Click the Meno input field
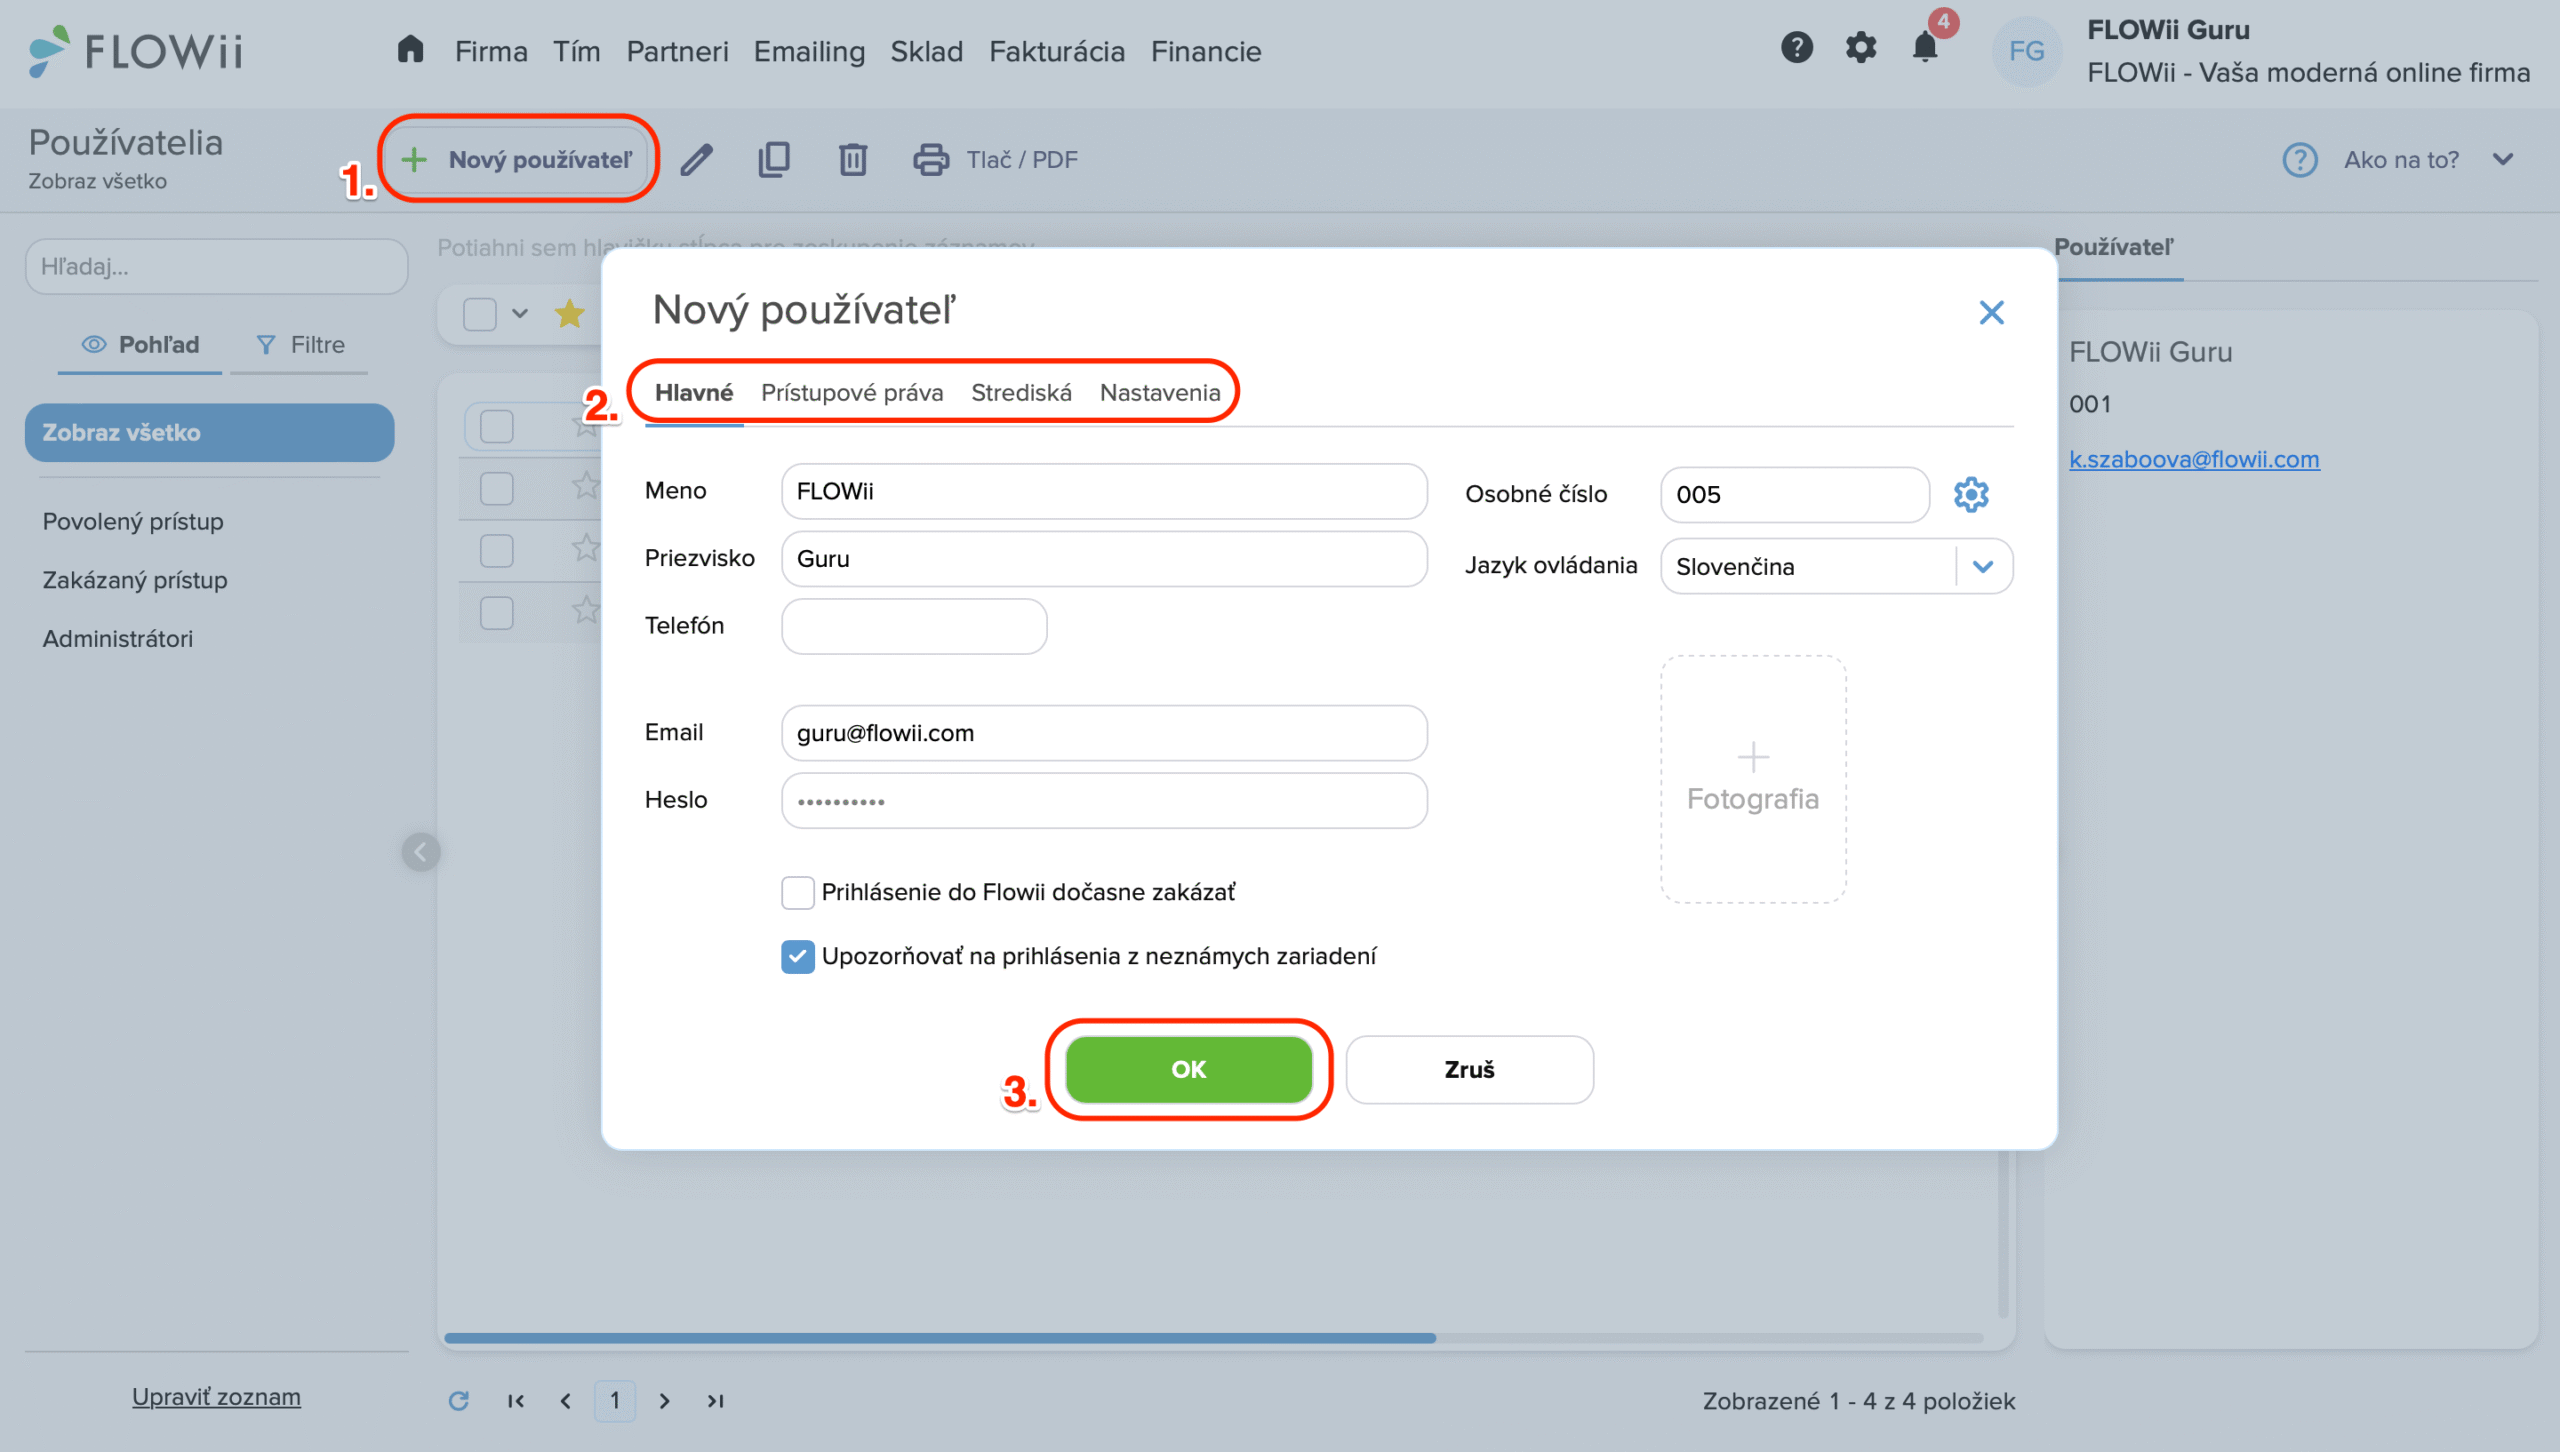The width and height of the screenshot is (2560, 1452). pyautogui.click(x=1104, y=491)
